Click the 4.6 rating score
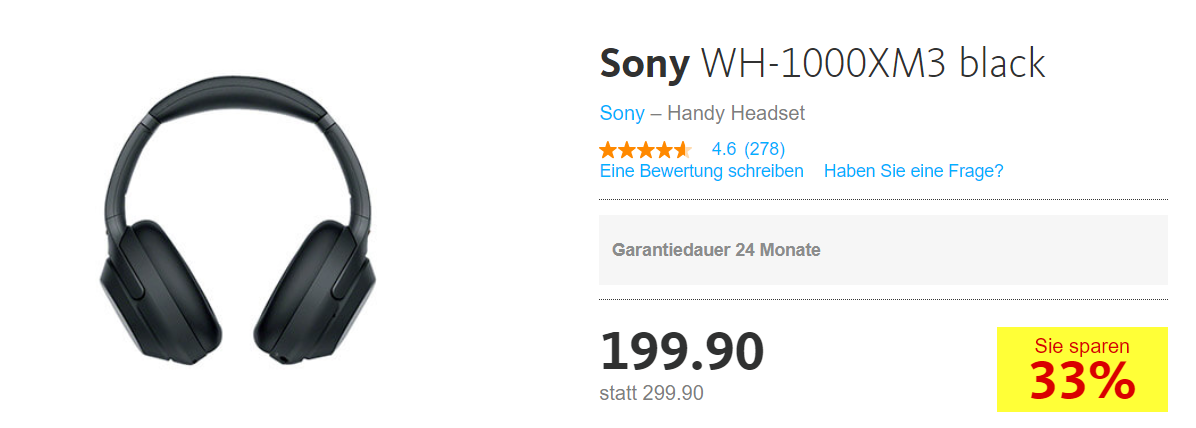1196x428 pixels. coord(724,150)
